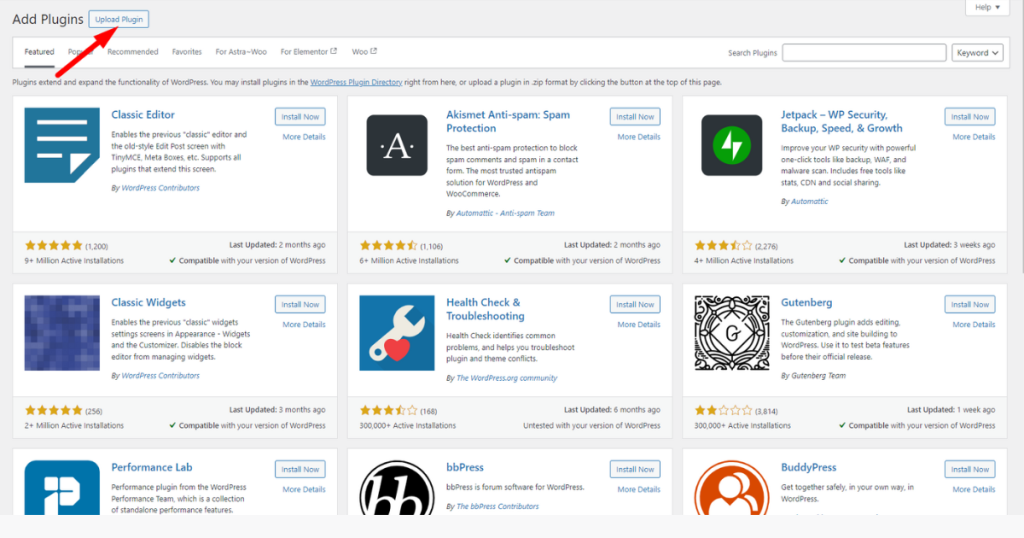
Task: View More Details for Gutenberg
Action: click(974, 324)
